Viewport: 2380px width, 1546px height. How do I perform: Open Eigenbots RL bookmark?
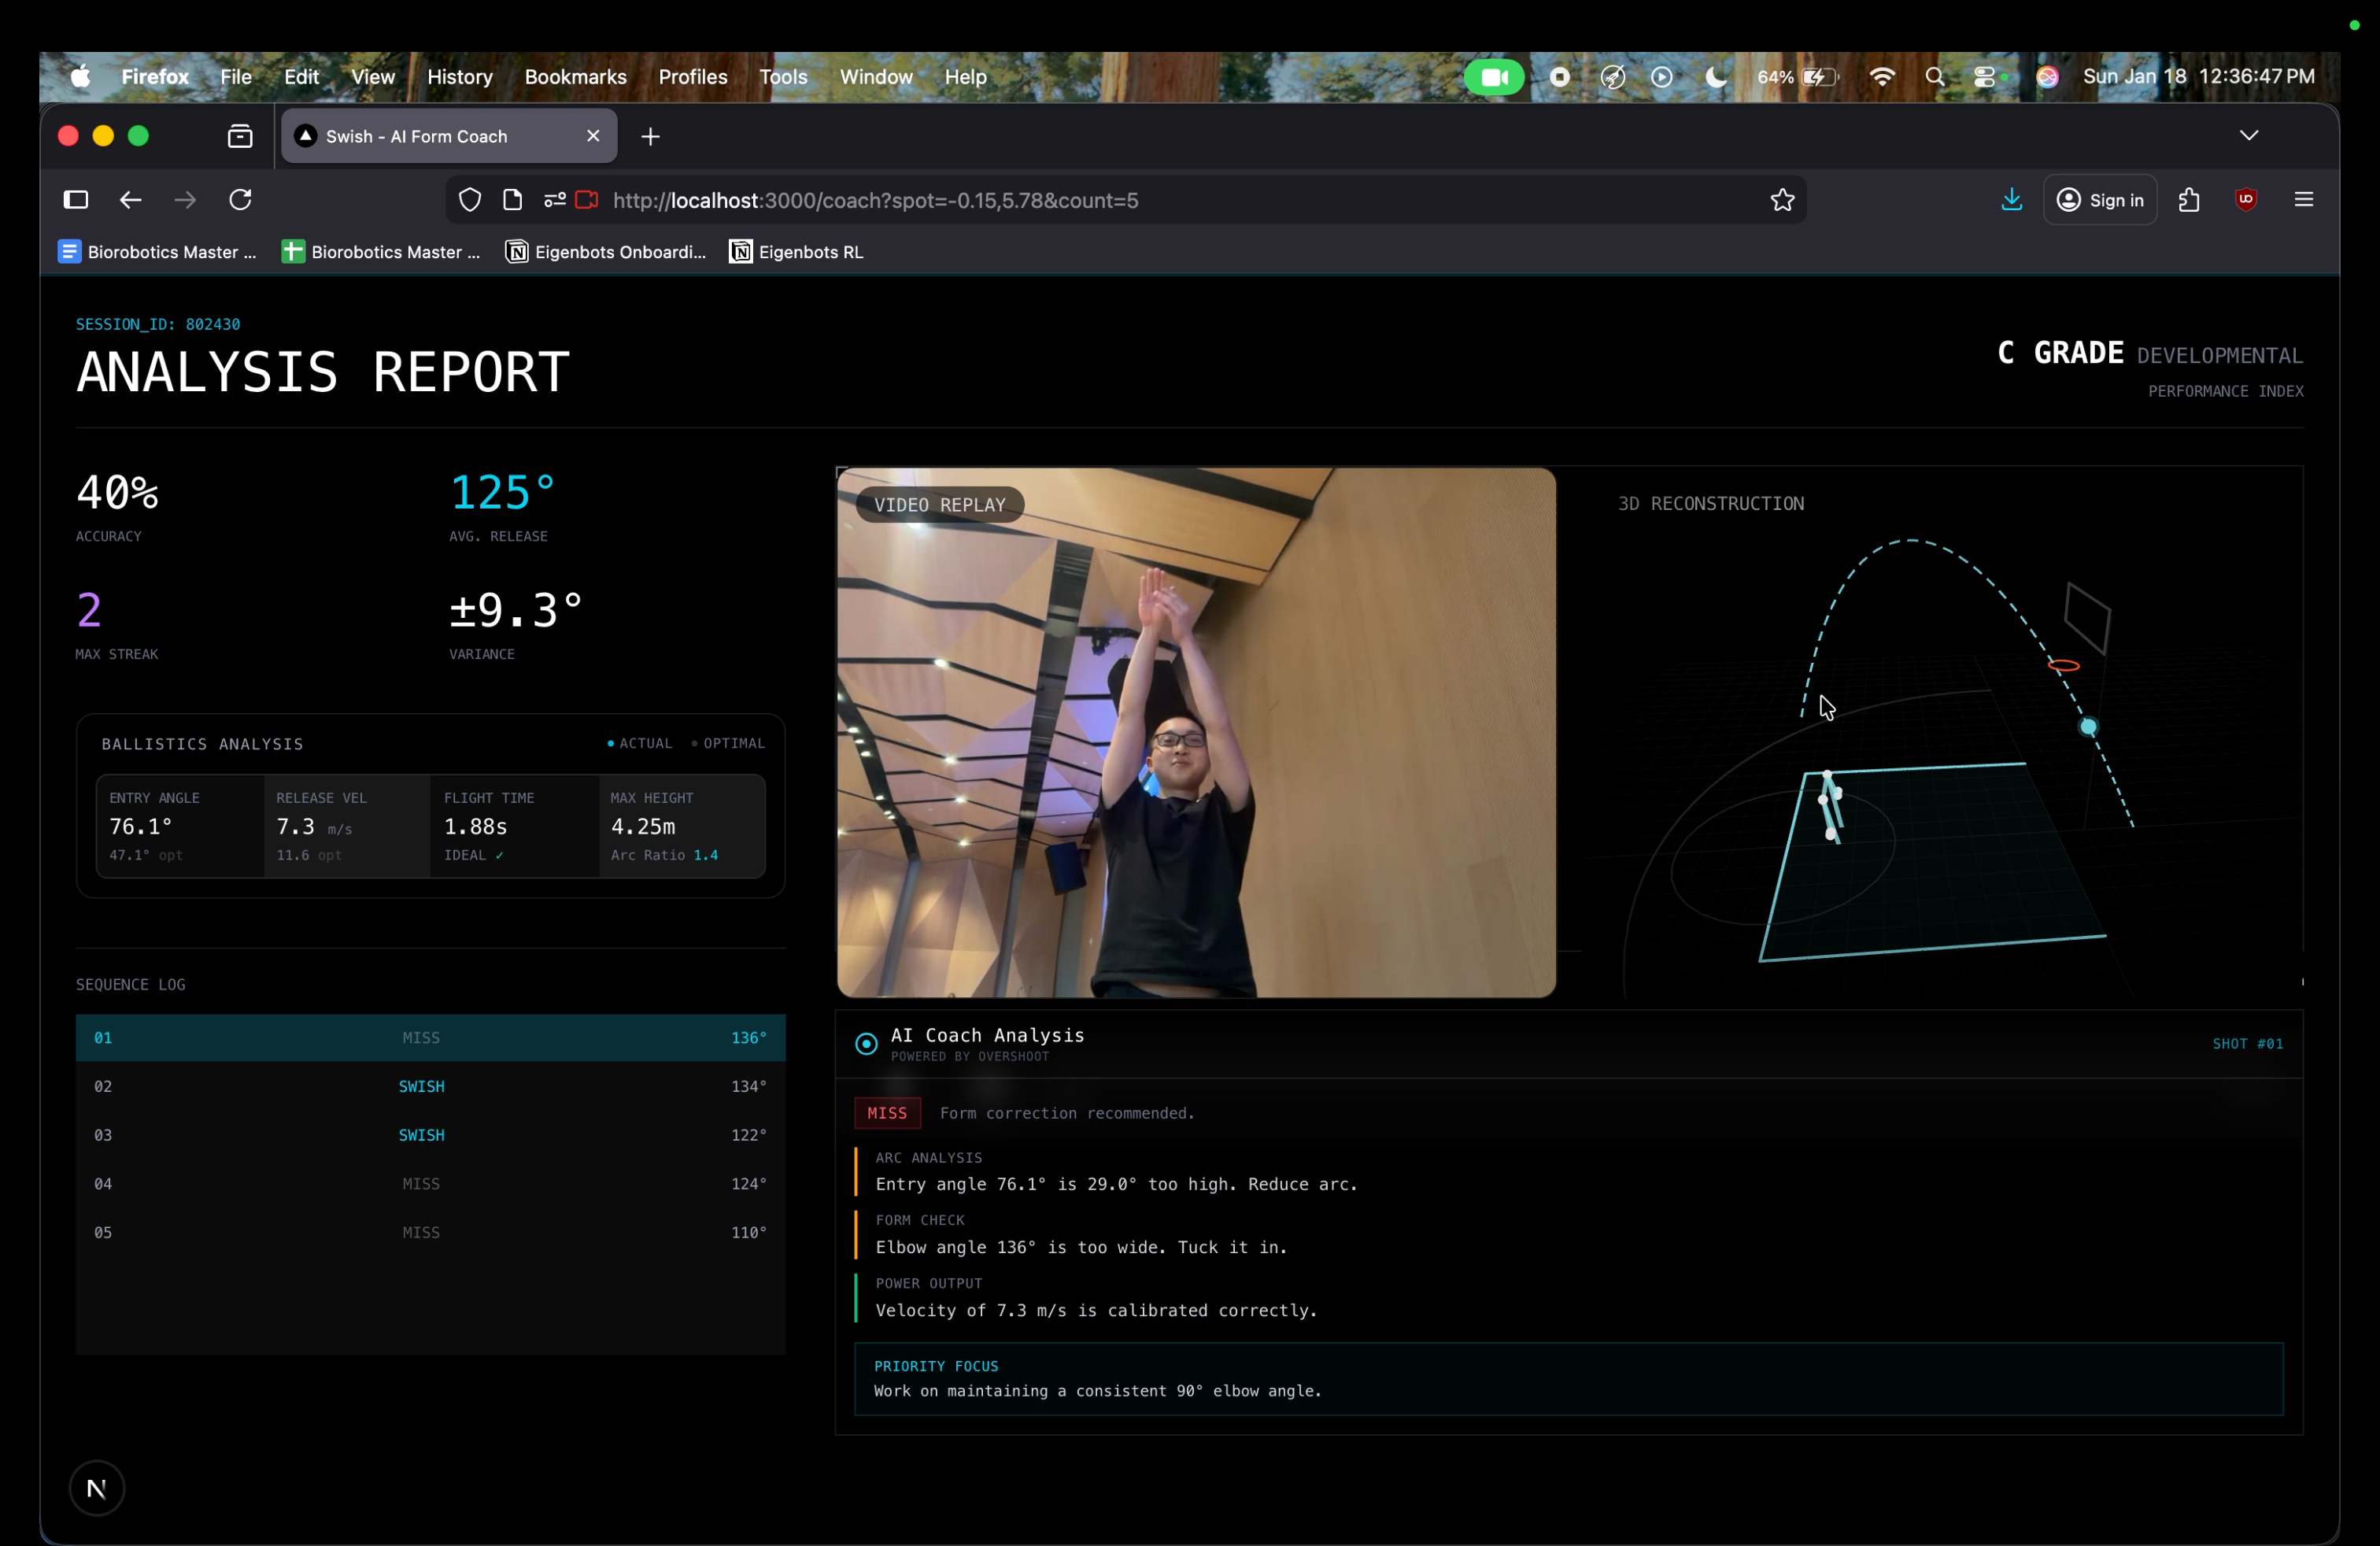point(797,252)
